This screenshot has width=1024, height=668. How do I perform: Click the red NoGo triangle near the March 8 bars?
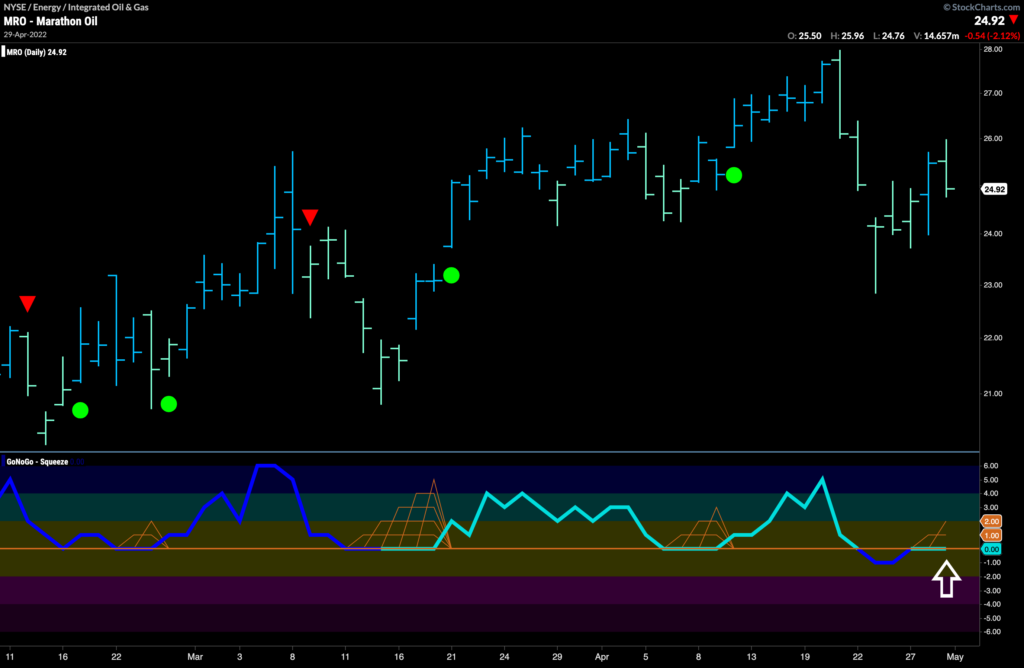coord(310,217)
